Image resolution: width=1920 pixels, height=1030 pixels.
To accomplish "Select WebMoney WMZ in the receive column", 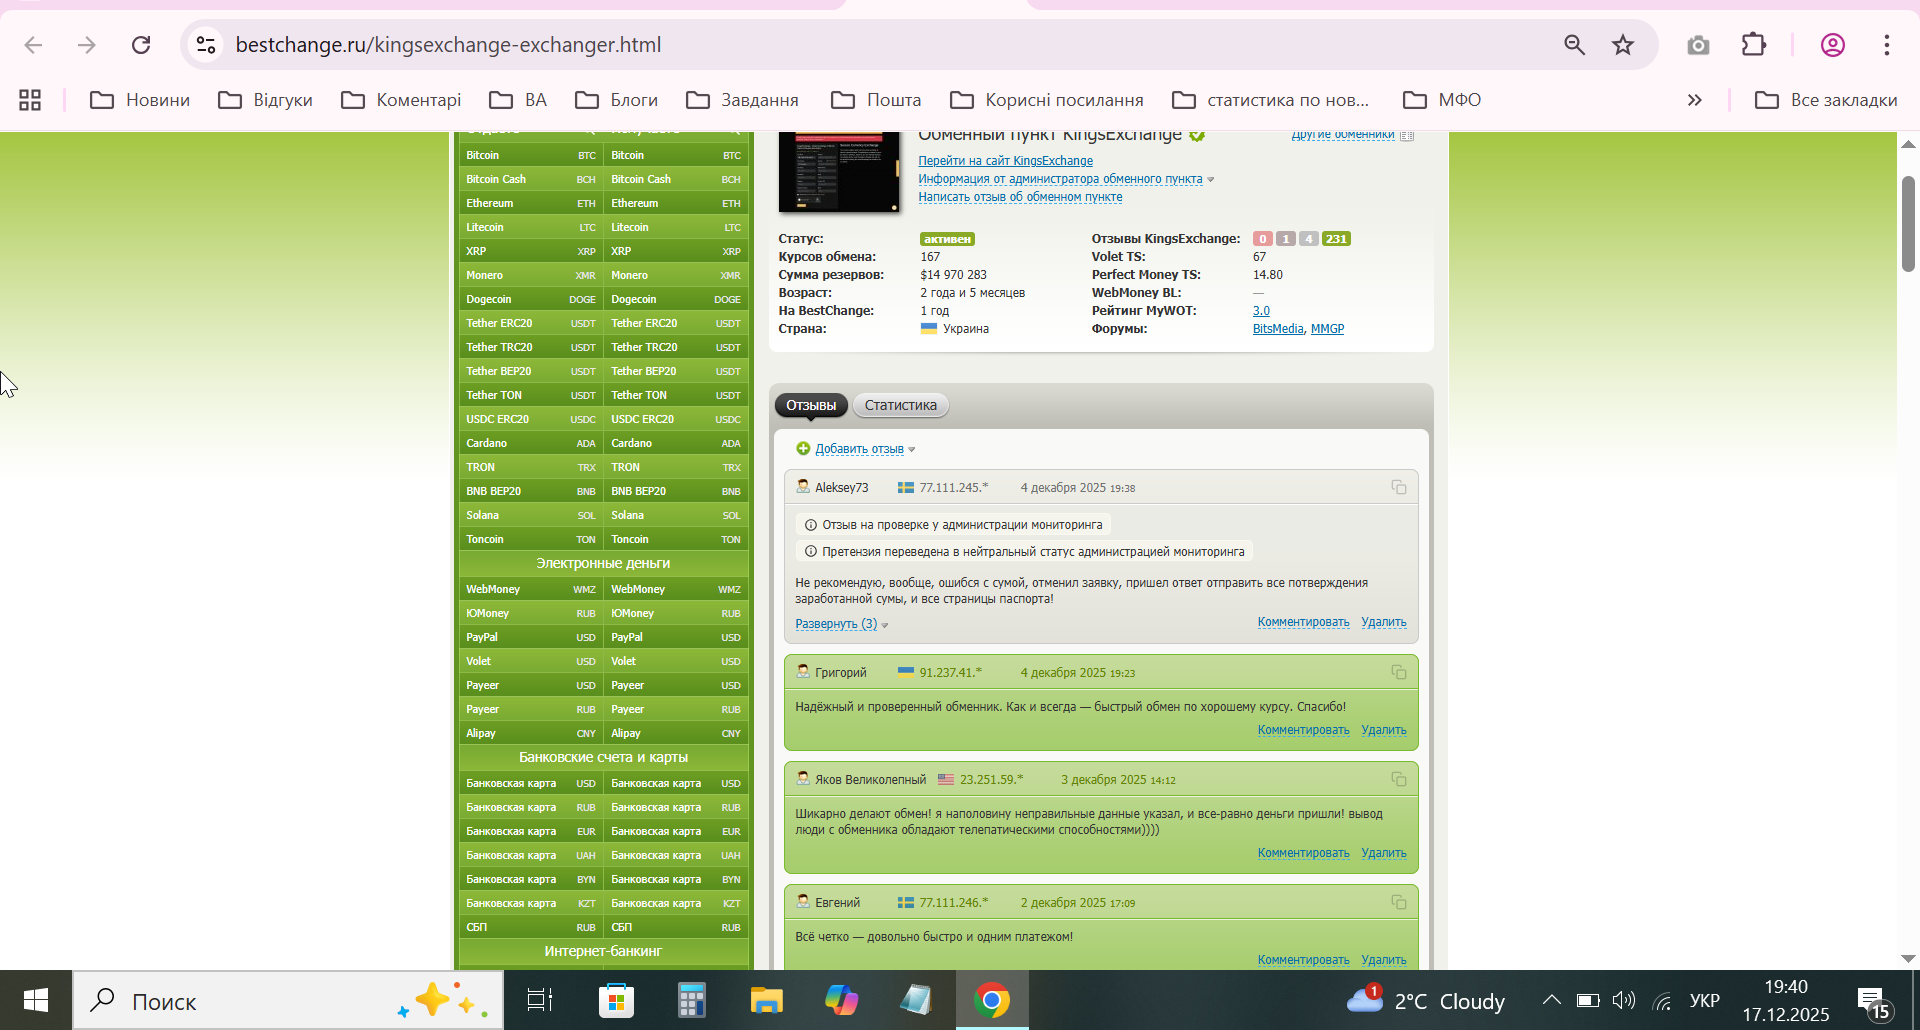I will tap(676, 589).
